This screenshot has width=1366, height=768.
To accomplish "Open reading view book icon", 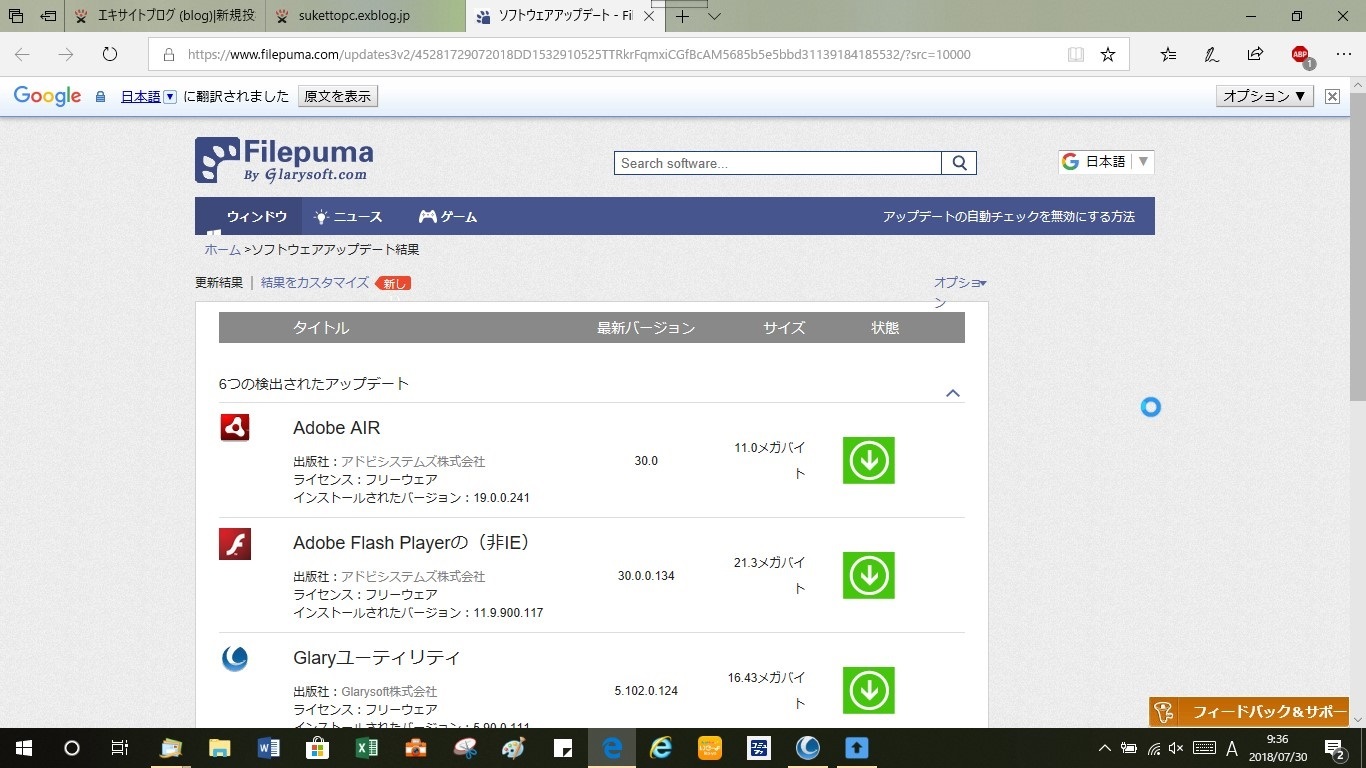I will click(1076, 55).
